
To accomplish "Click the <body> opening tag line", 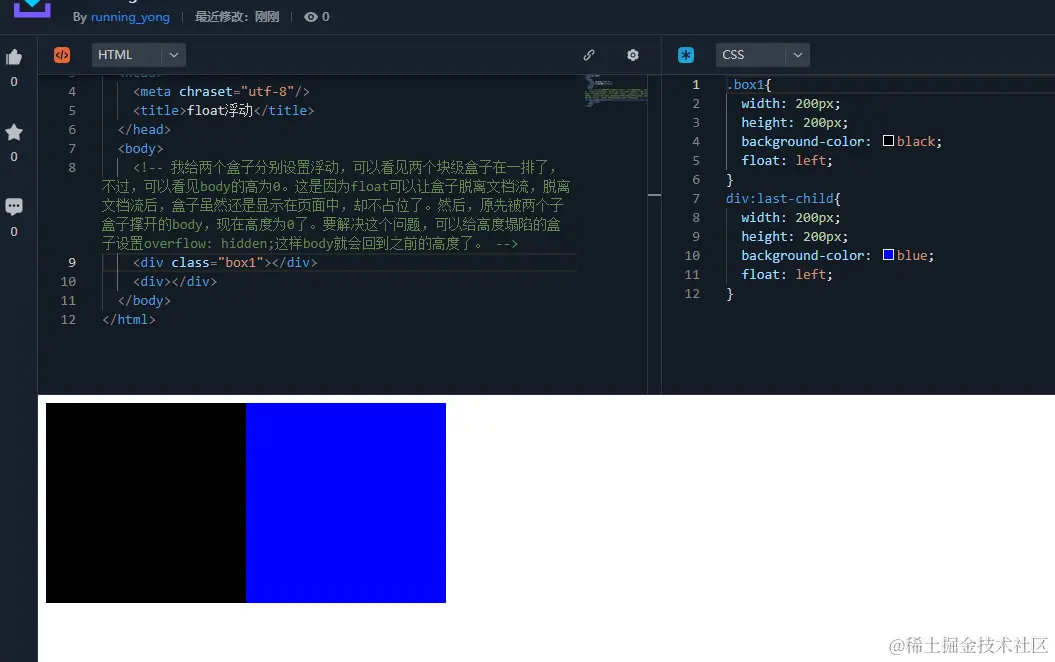I will click(141, 149).
